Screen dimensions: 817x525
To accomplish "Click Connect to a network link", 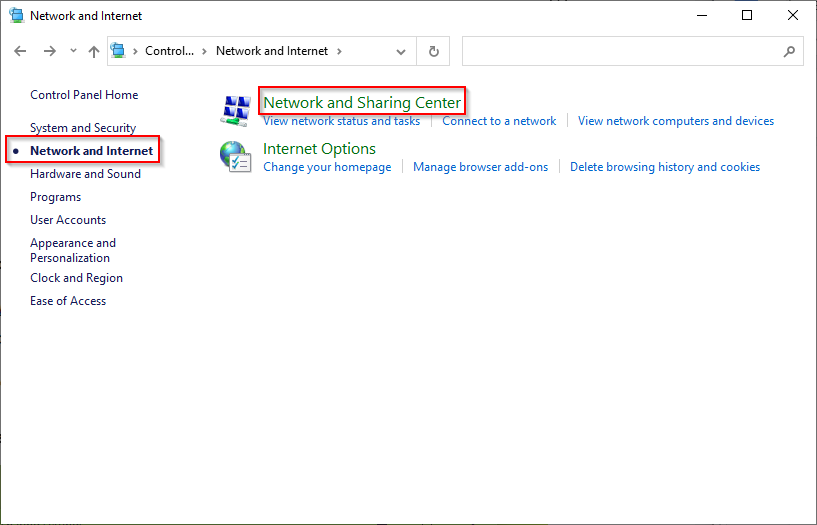I will tap(499, 121).
